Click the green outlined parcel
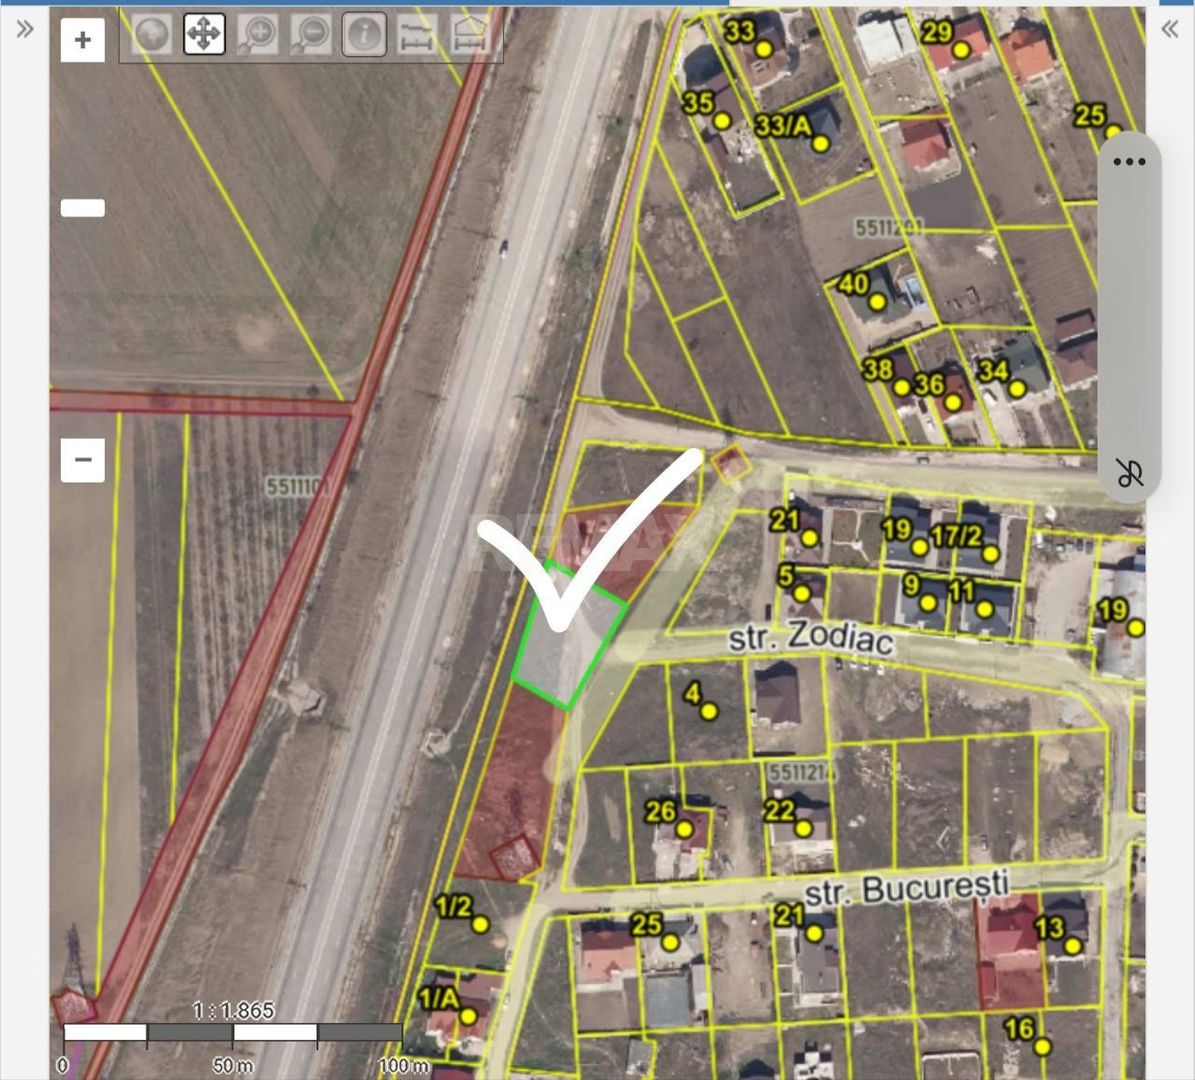 pyautogui.click(x=569, y=636)
